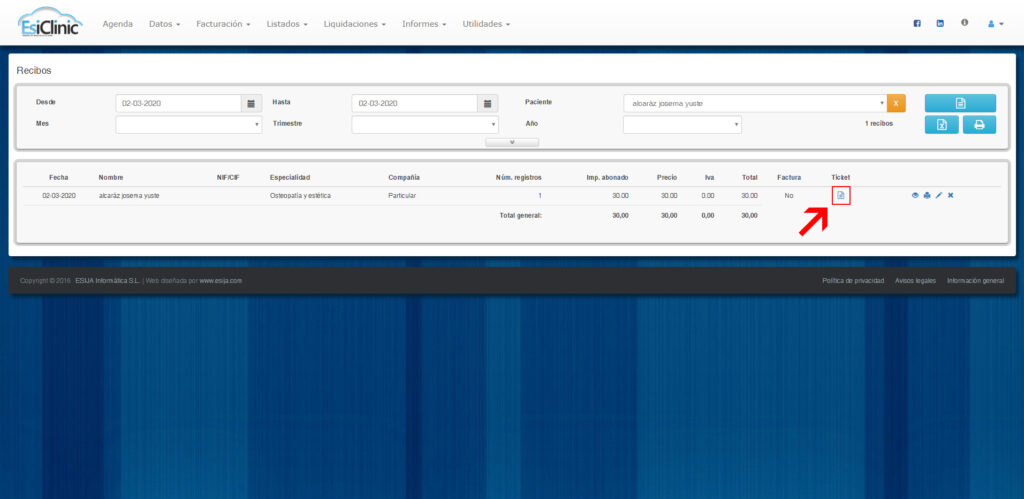This screenshot has width=1024, height=499.
Task: Clear the selected patient with the orange X
Action: [896, 103]
